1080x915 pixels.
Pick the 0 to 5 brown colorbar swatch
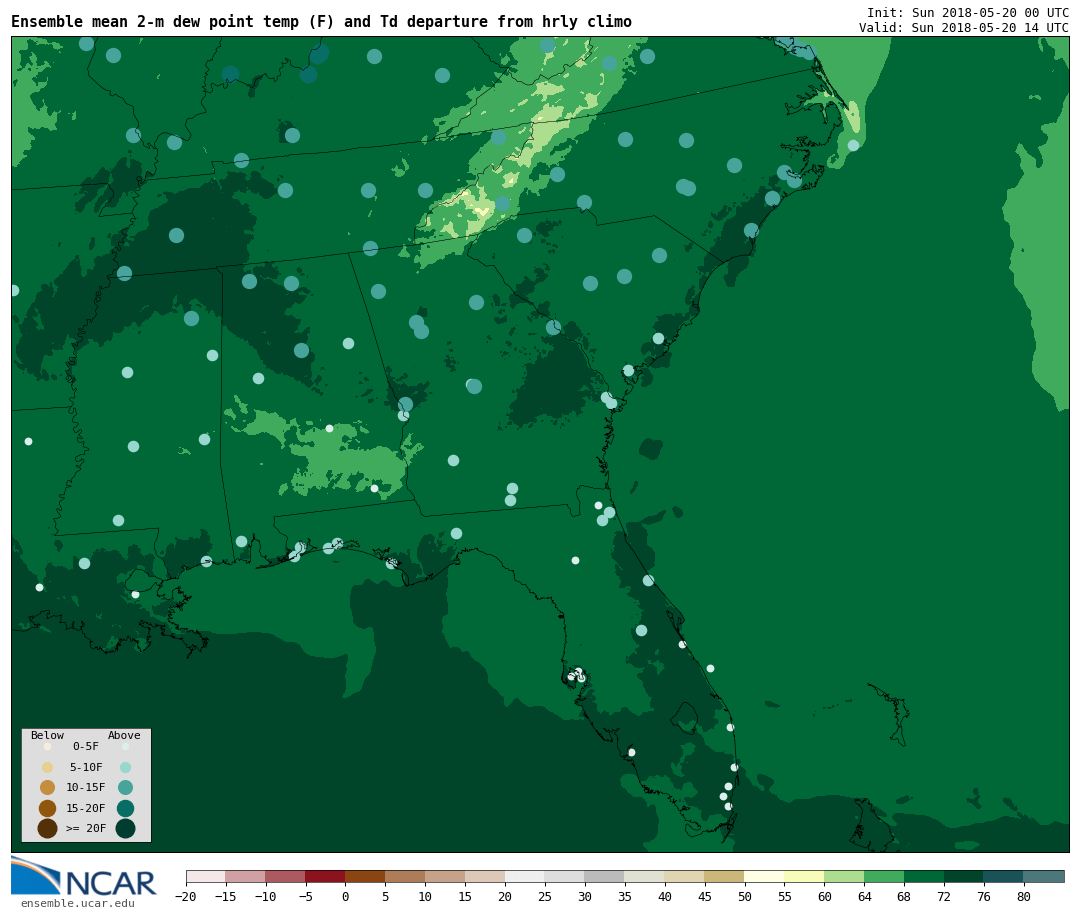click(366, 876)
